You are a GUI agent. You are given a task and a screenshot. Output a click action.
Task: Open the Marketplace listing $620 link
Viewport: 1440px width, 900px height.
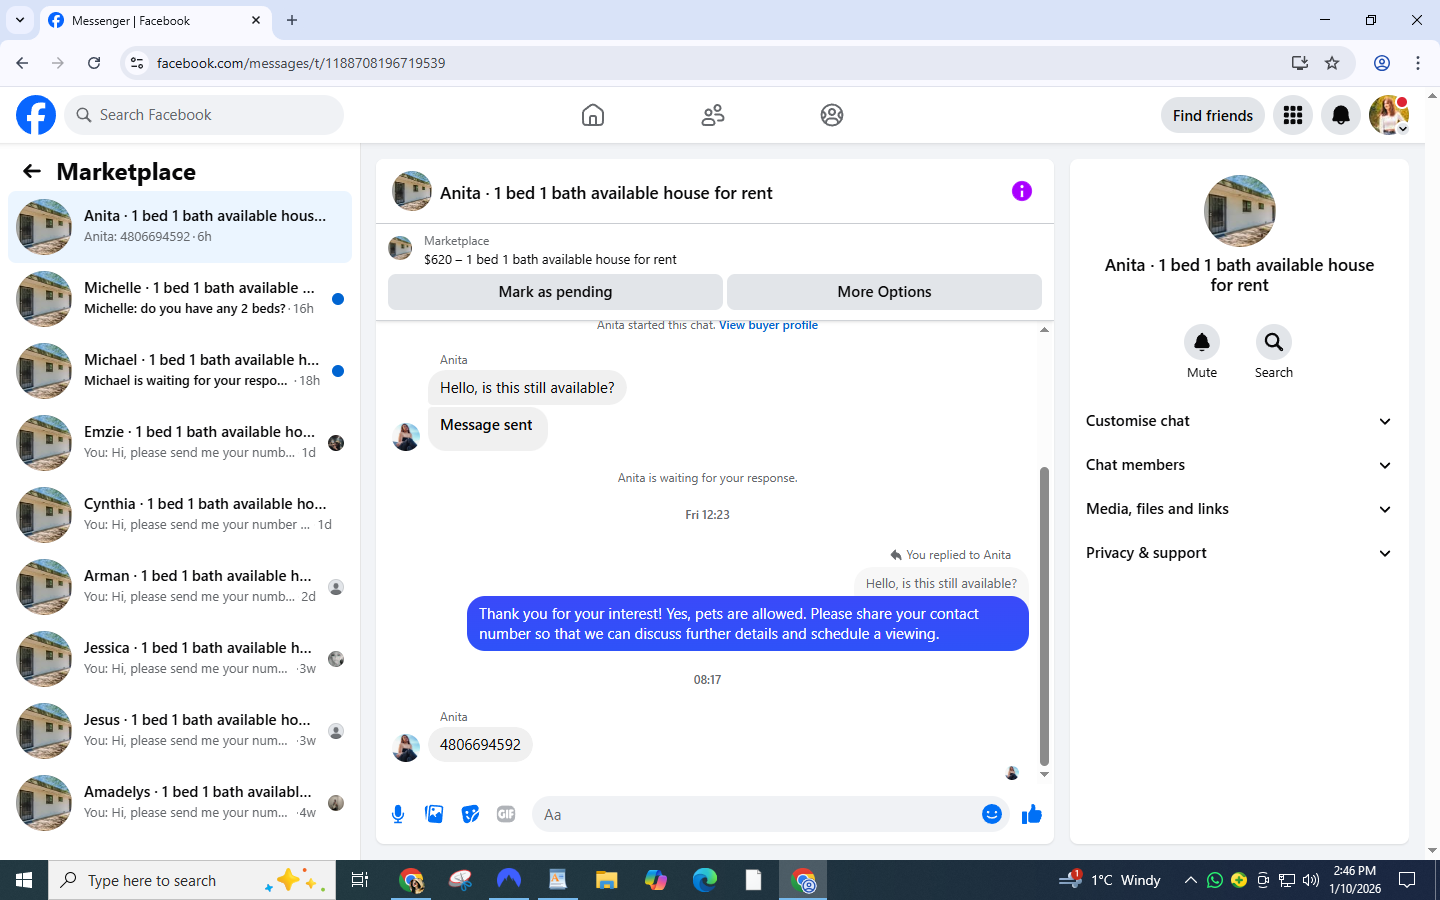tap(550, 259)
